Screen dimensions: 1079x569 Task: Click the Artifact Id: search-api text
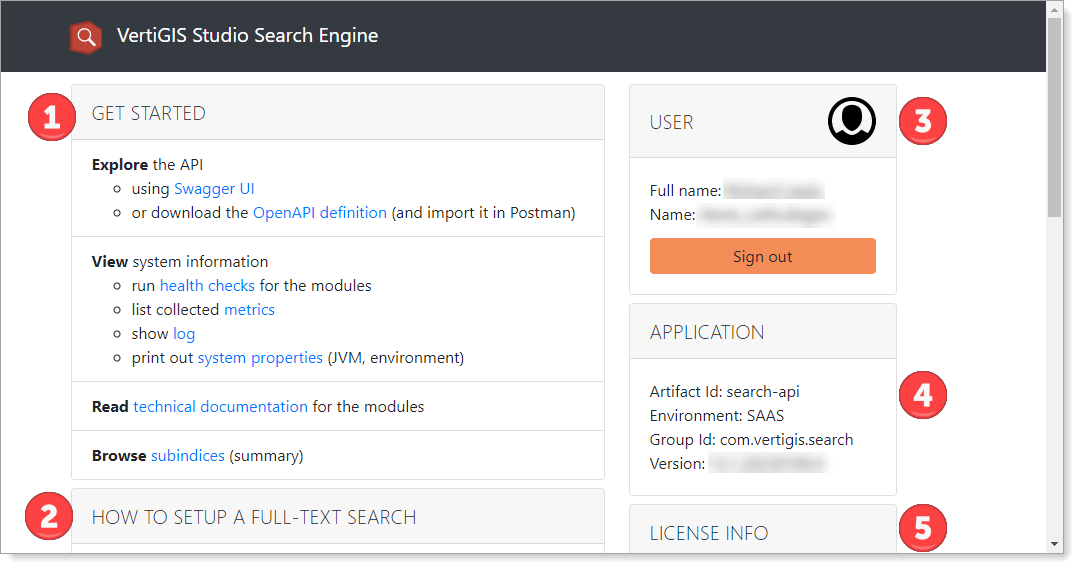click(x=725, y=391)
